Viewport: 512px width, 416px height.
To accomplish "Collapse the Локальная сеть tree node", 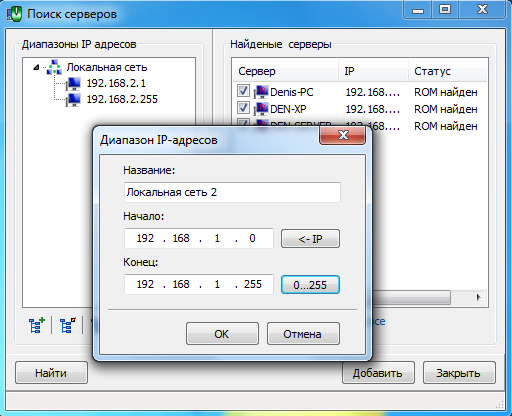I will pos(36,68).
